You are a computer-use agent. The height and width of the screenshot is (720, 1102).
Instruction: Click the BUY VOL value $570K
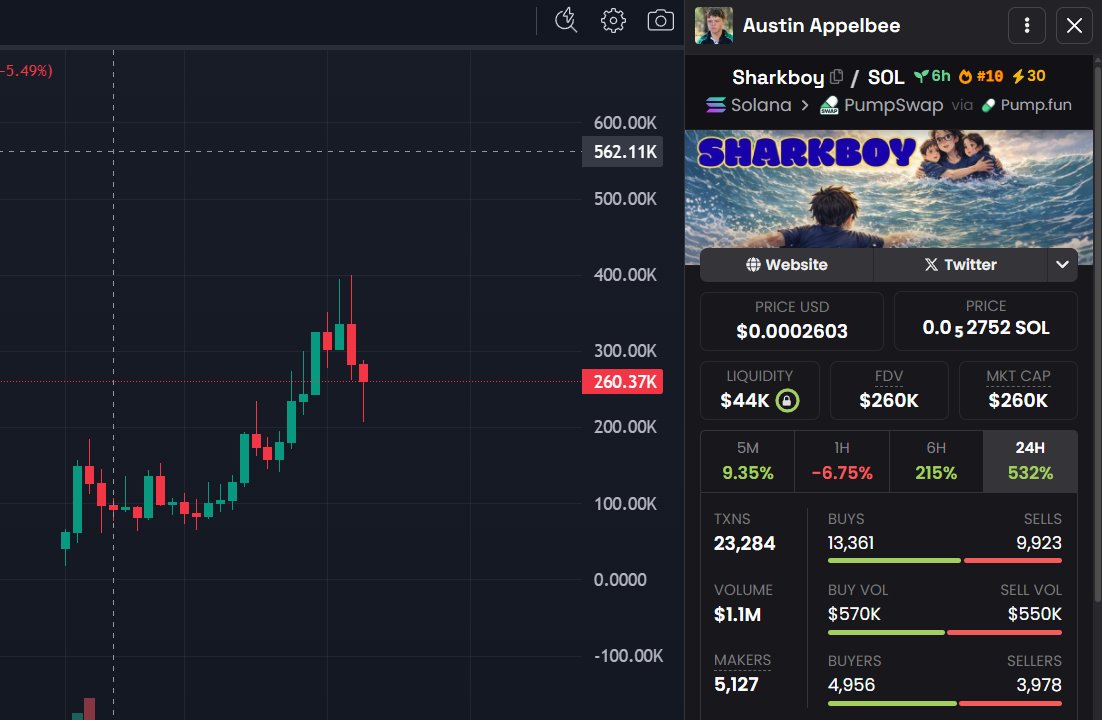[854, 614]
